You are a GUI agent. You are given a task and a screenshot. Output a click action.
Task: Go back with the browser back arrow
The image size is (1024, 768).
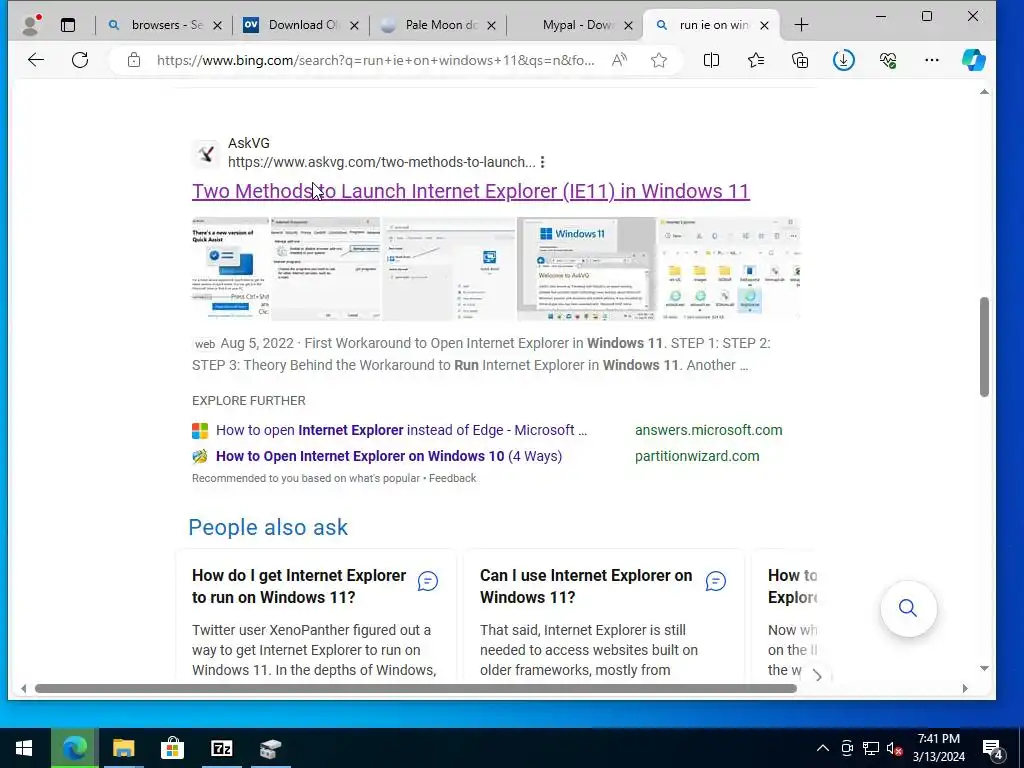(x=36, y=60)
